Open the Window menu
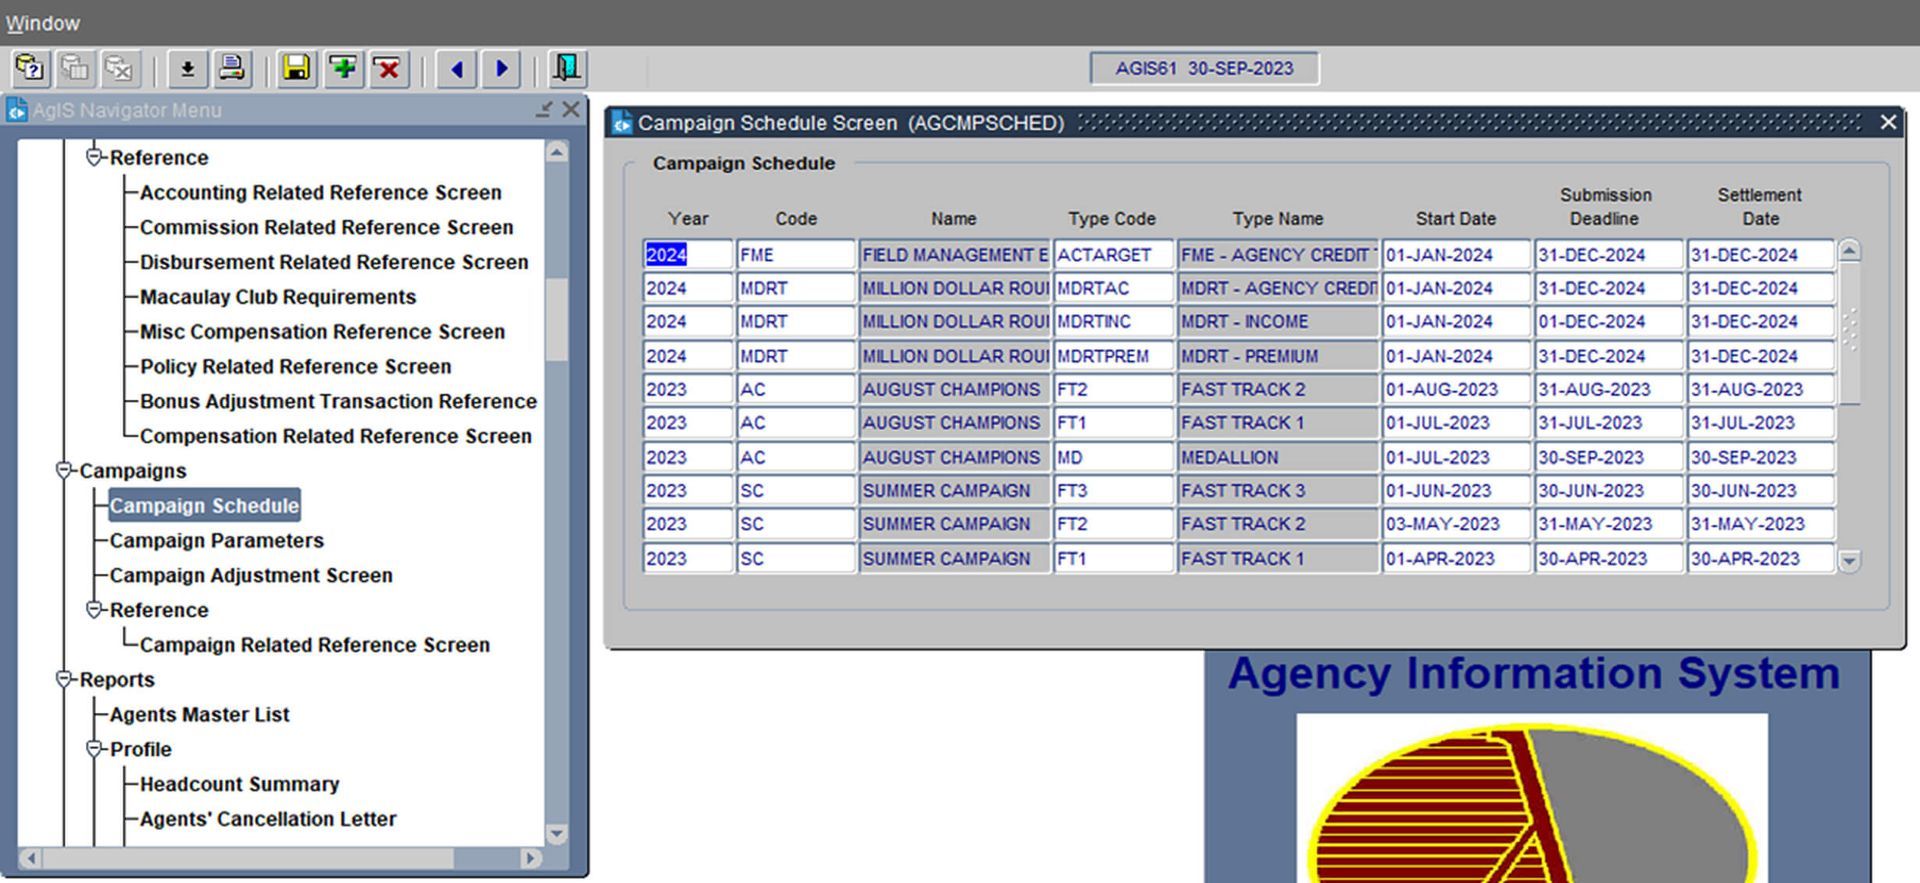 click(43, 23)
